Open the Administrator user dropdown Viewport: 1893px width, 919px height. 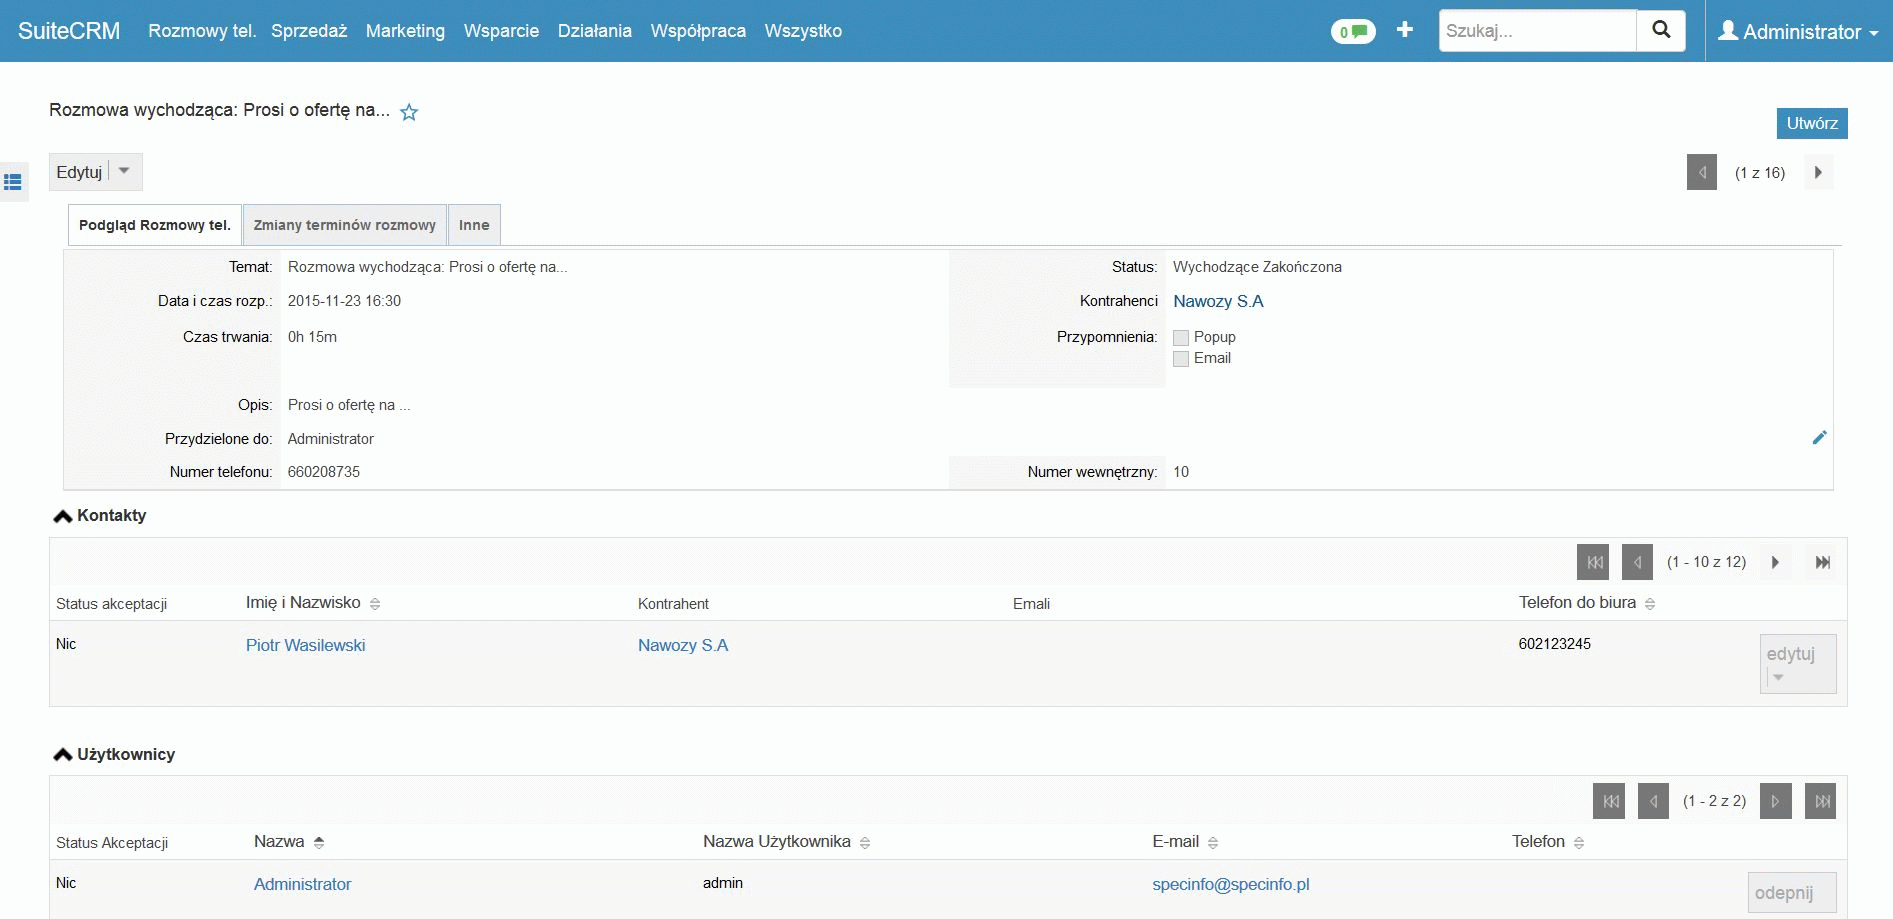tap(1798, 32)
